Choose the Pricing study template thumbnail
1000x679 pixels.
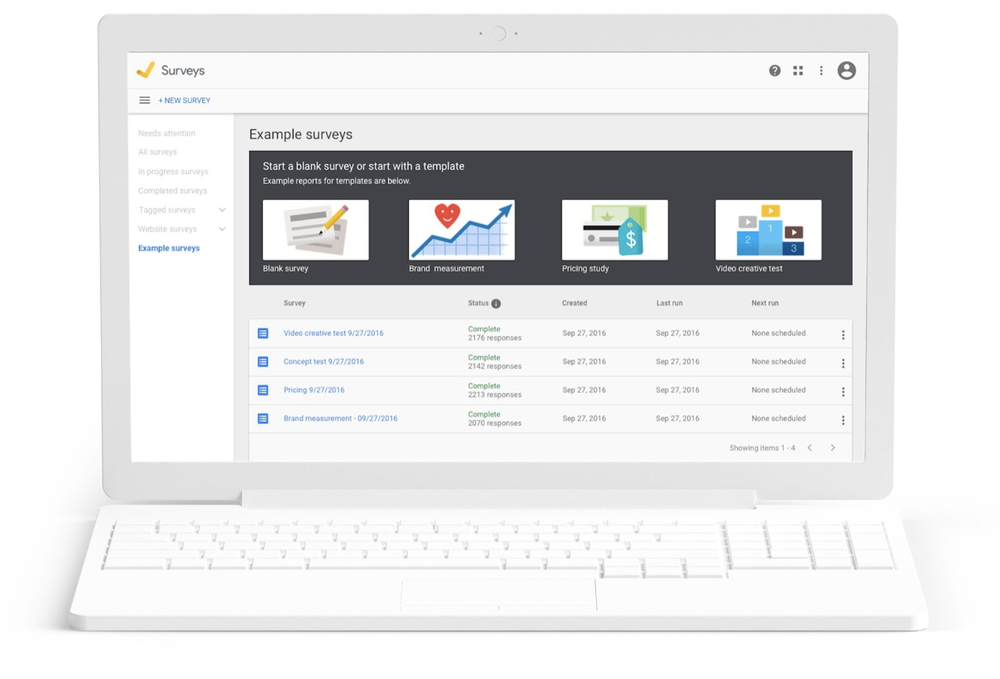(x=615, y=230)
